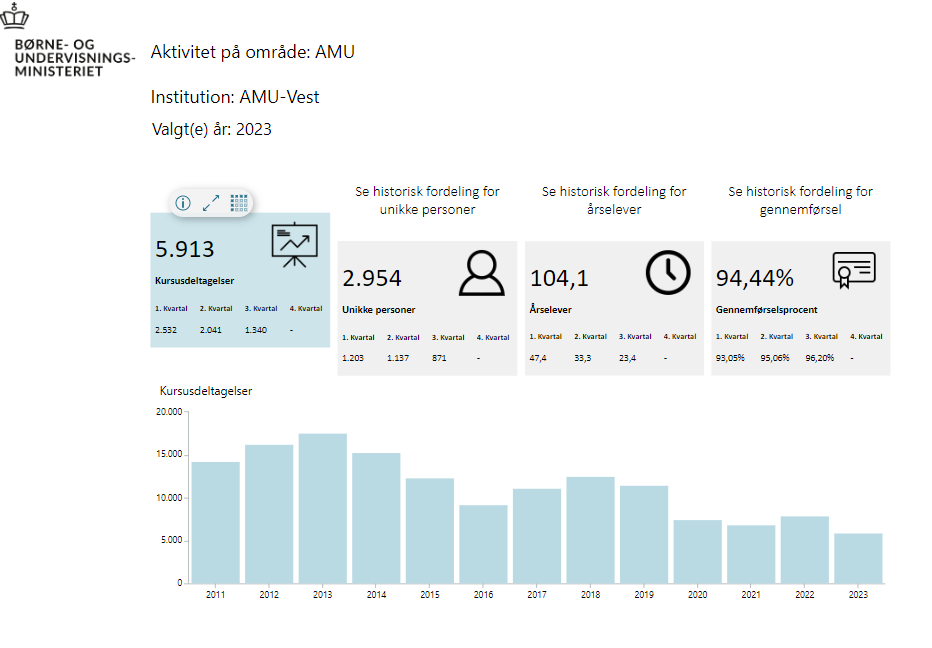Screen dimensions: 932x648
Task: Open historical distribution for årselever
Action: (614, 200)
